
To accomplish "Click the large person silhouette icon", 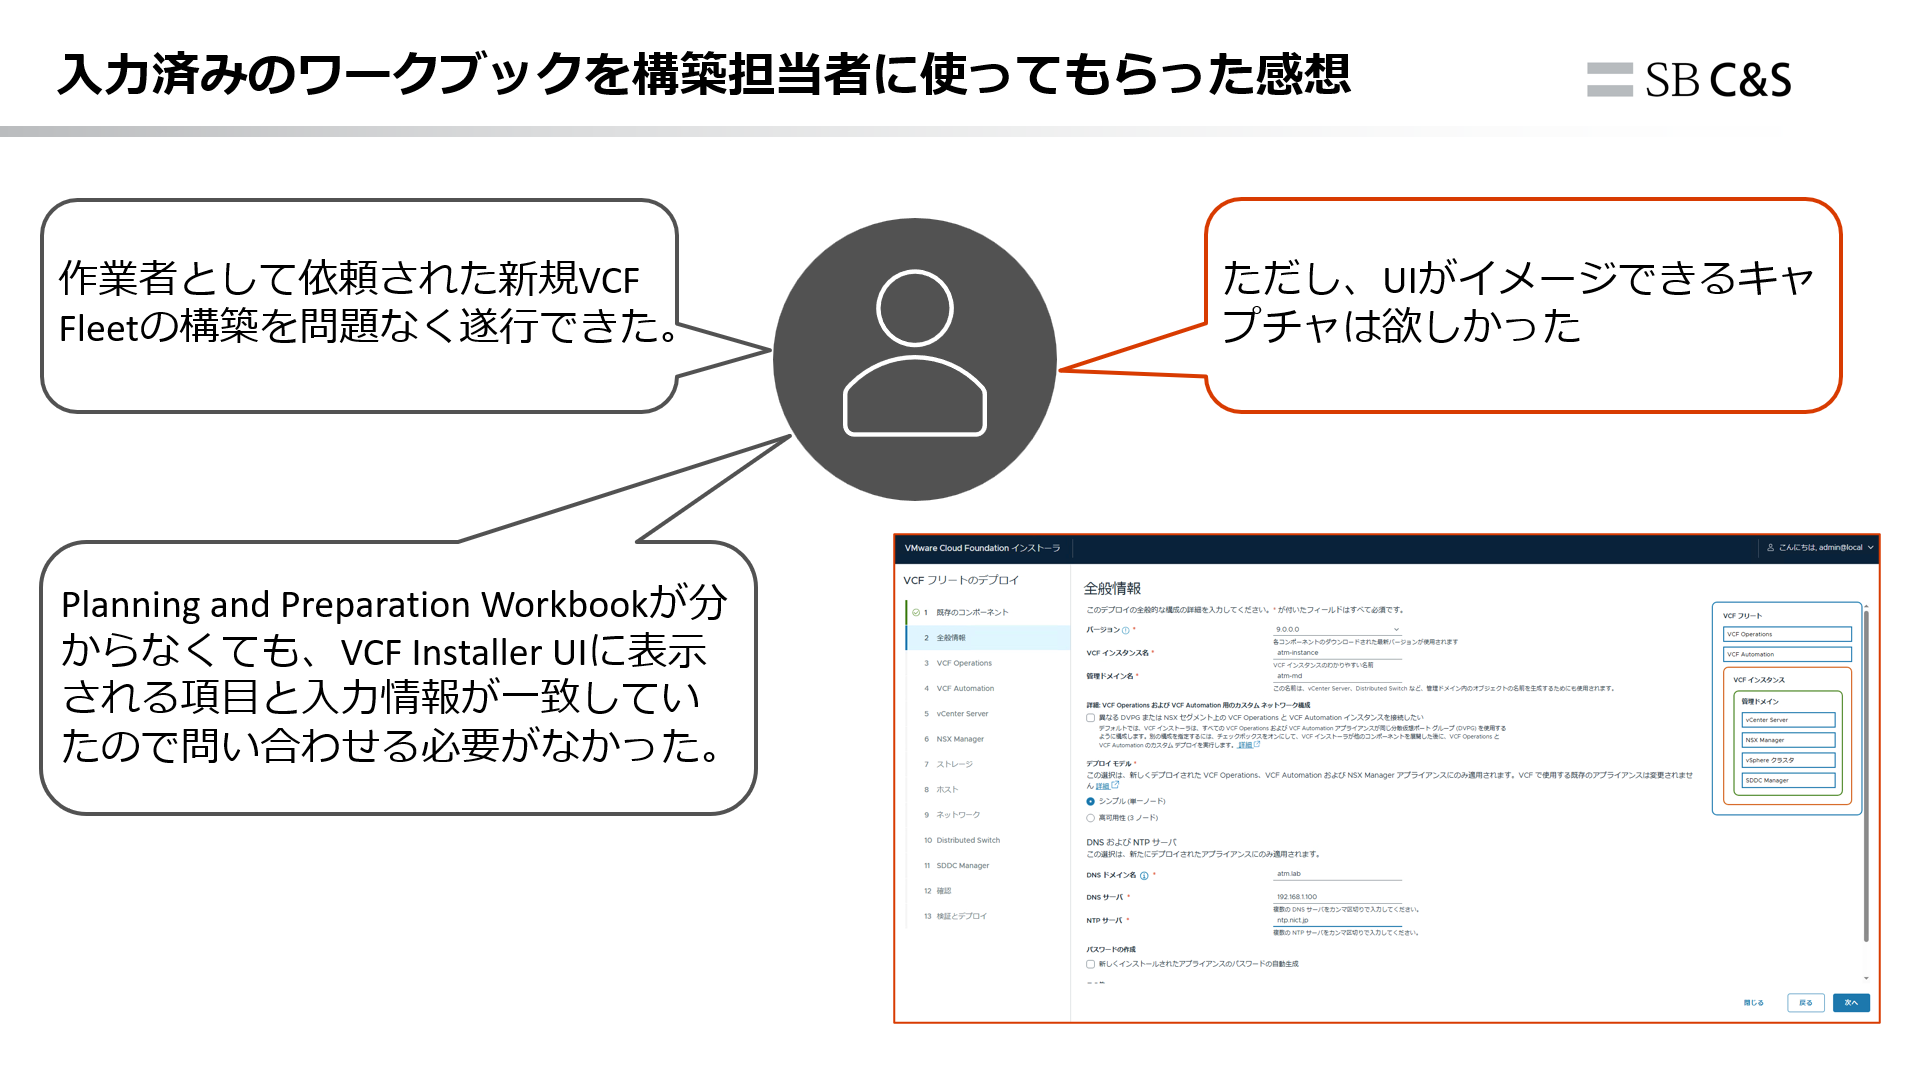I will pyautogui.click(x=914, y=360).
